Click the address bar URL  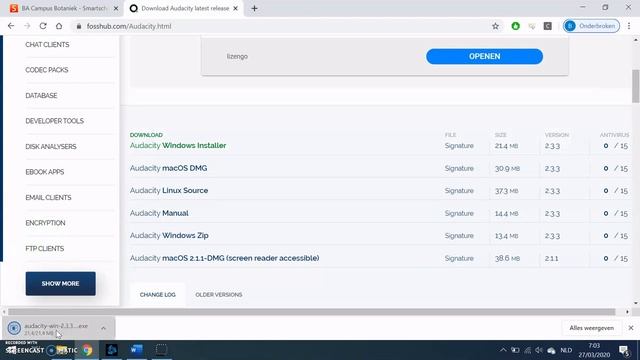[x=129, y=26]
